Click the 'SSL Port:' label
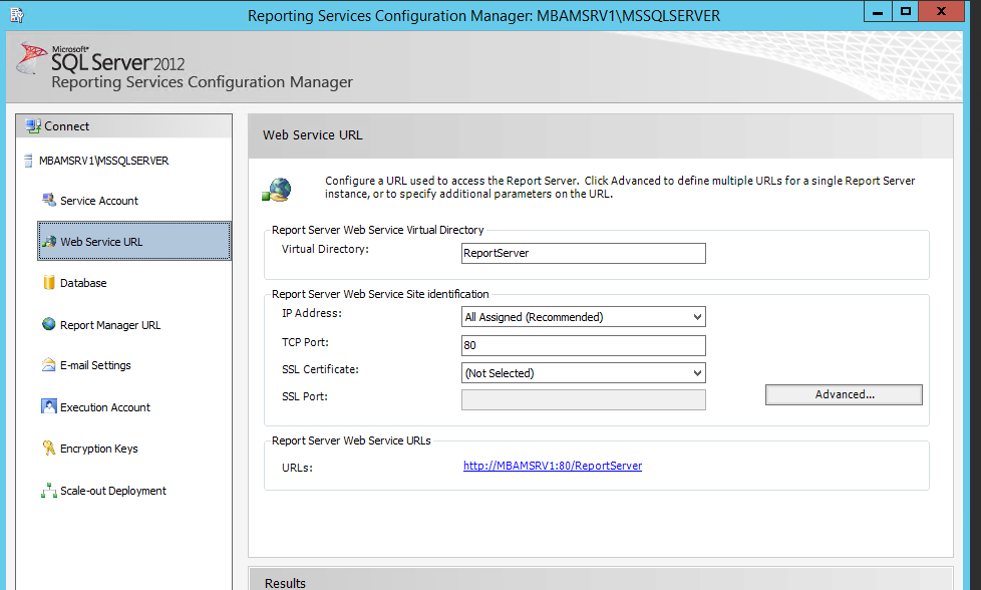981x590 pixels. tap(305, 396)
